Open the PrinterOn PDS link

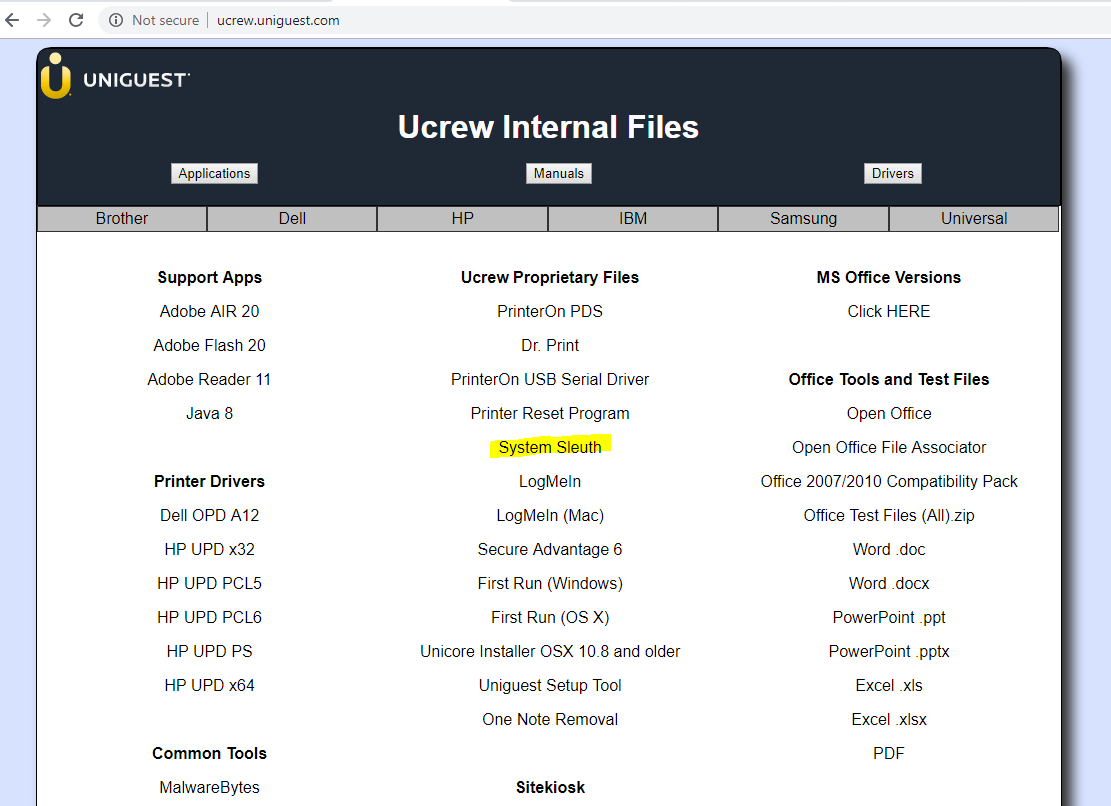(x=550, y=312)
